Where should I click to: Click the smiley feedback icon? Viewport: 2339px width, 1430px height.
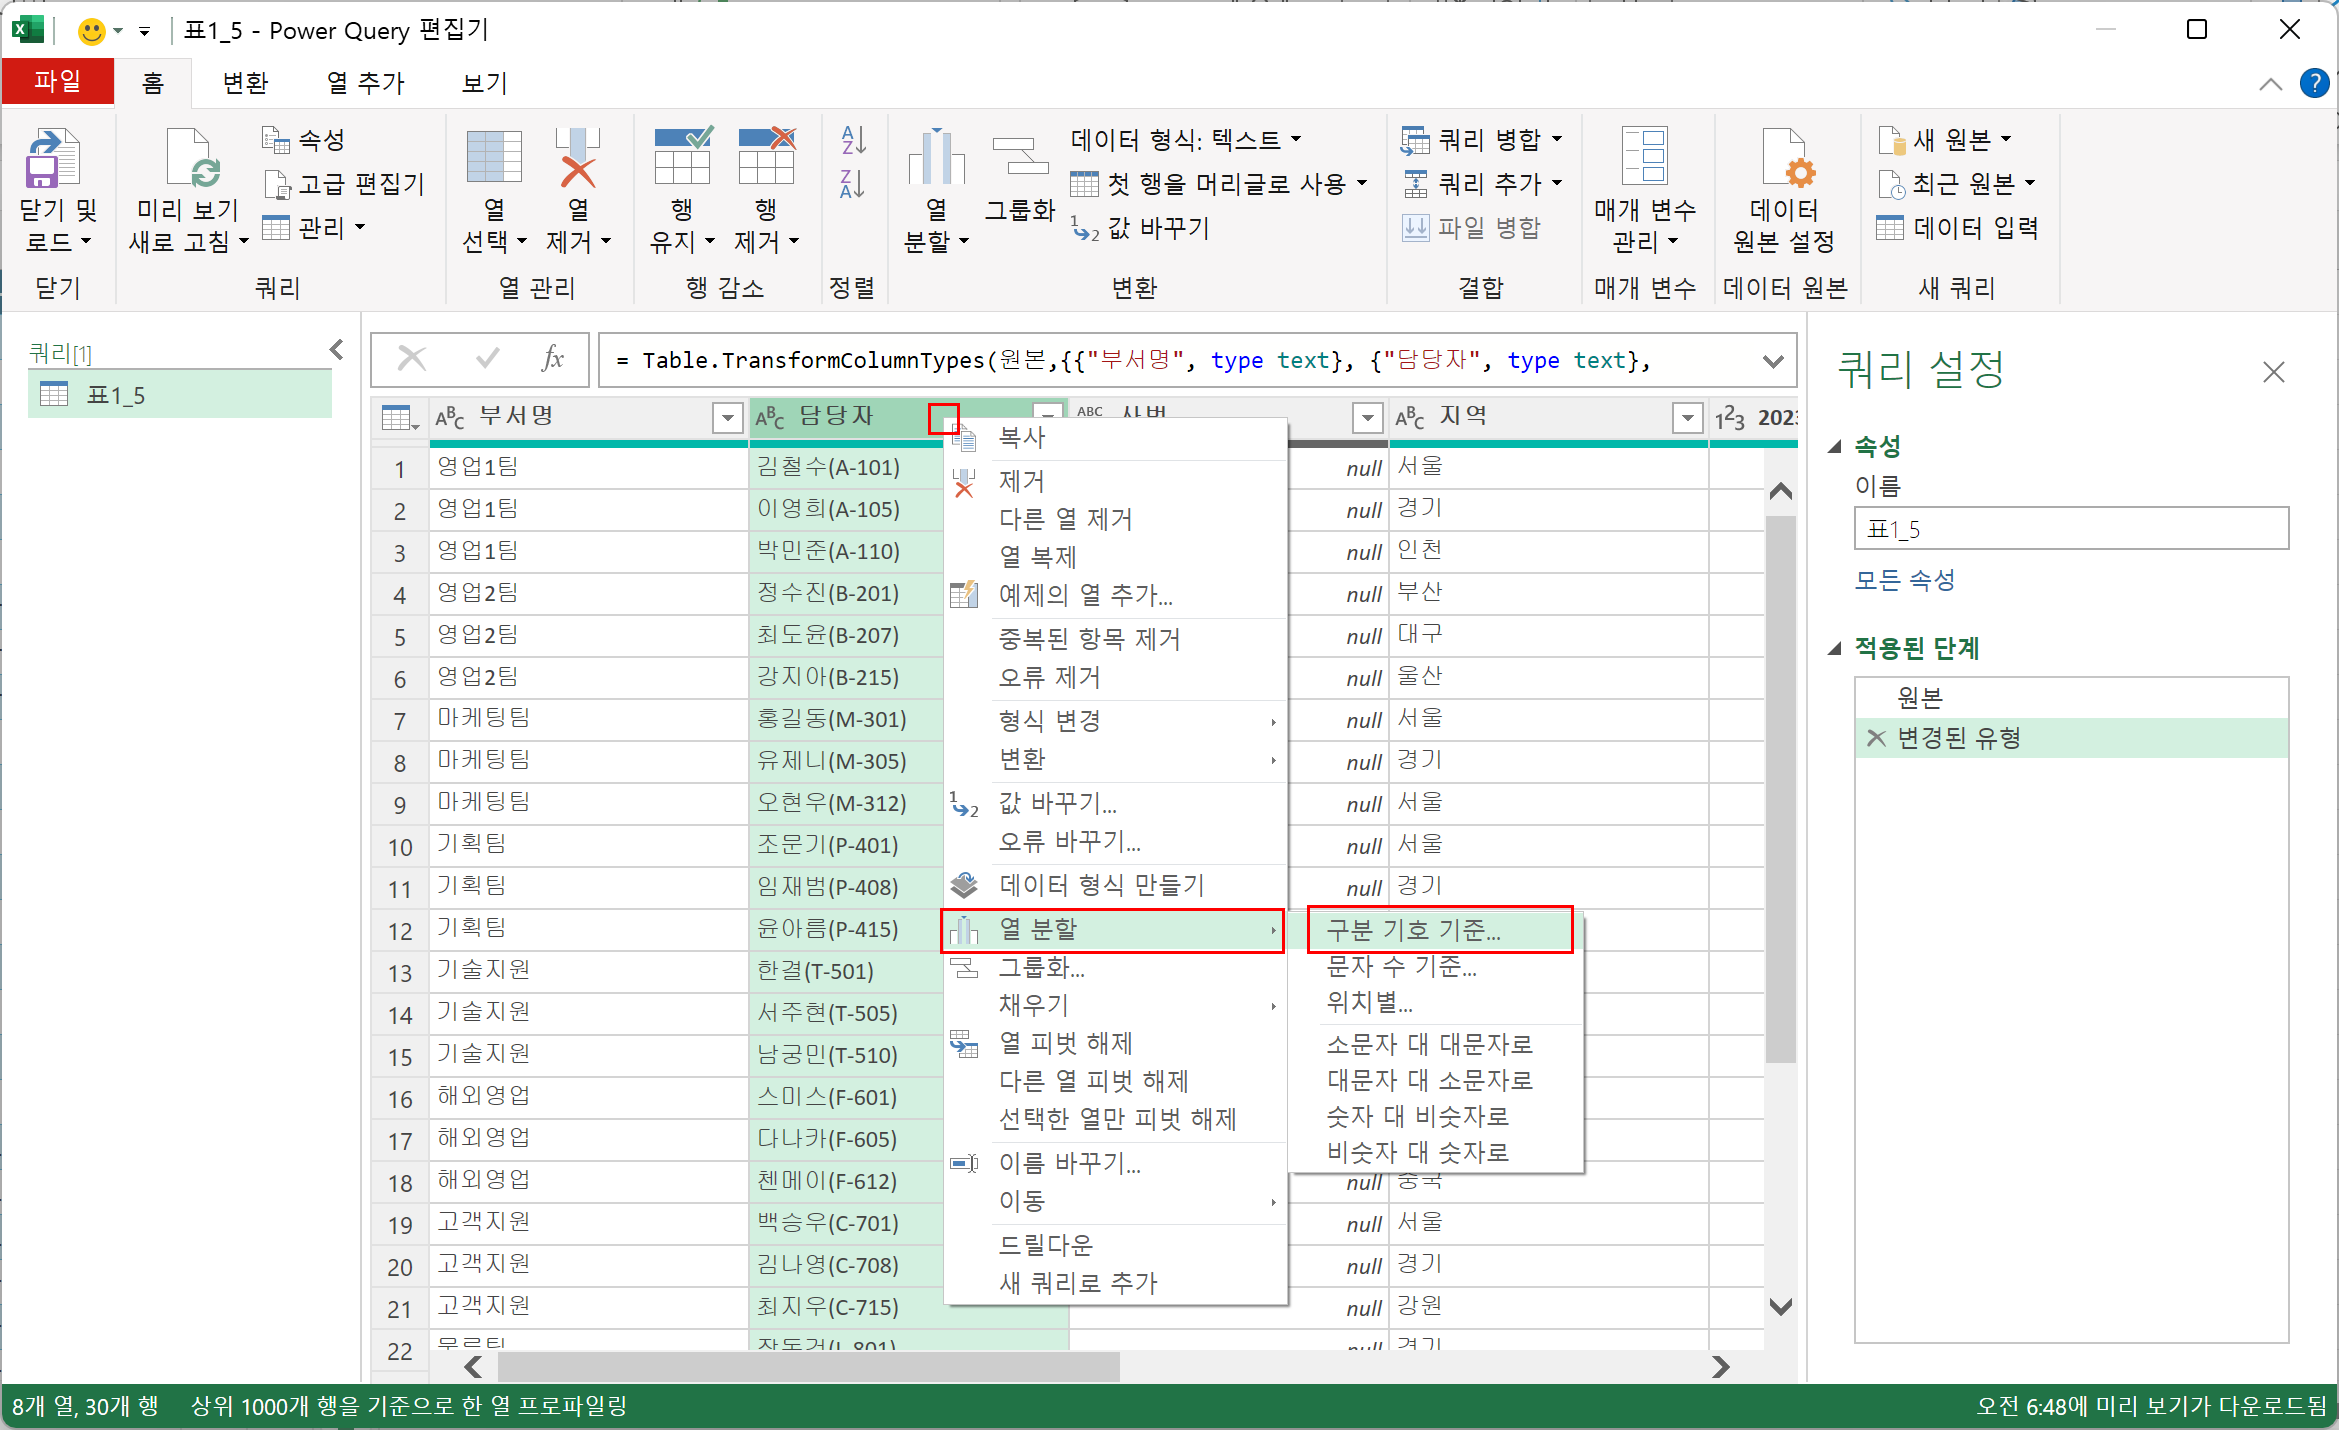click(x=91, y=31)
